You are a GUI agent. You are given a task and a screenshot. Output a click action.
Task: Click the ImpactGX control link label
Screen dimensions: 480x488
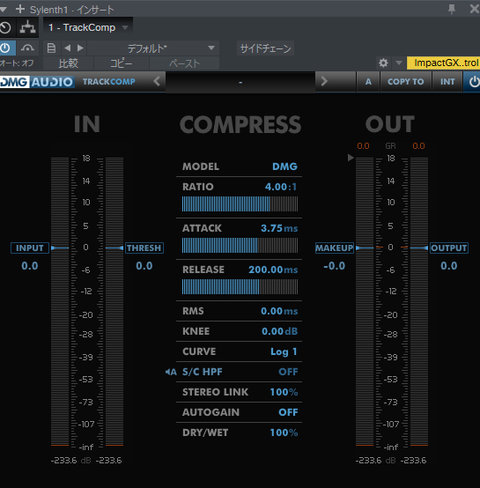(x=443, y=63)
